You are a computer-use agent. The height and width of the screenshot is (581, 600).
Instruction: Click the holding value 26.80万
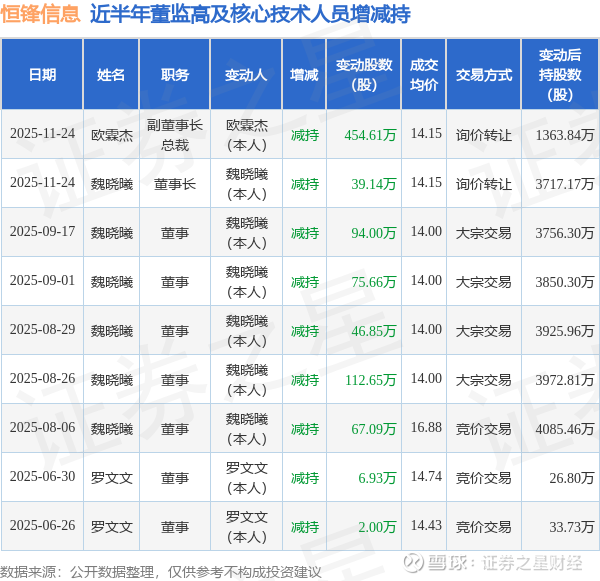coord(572,478)
